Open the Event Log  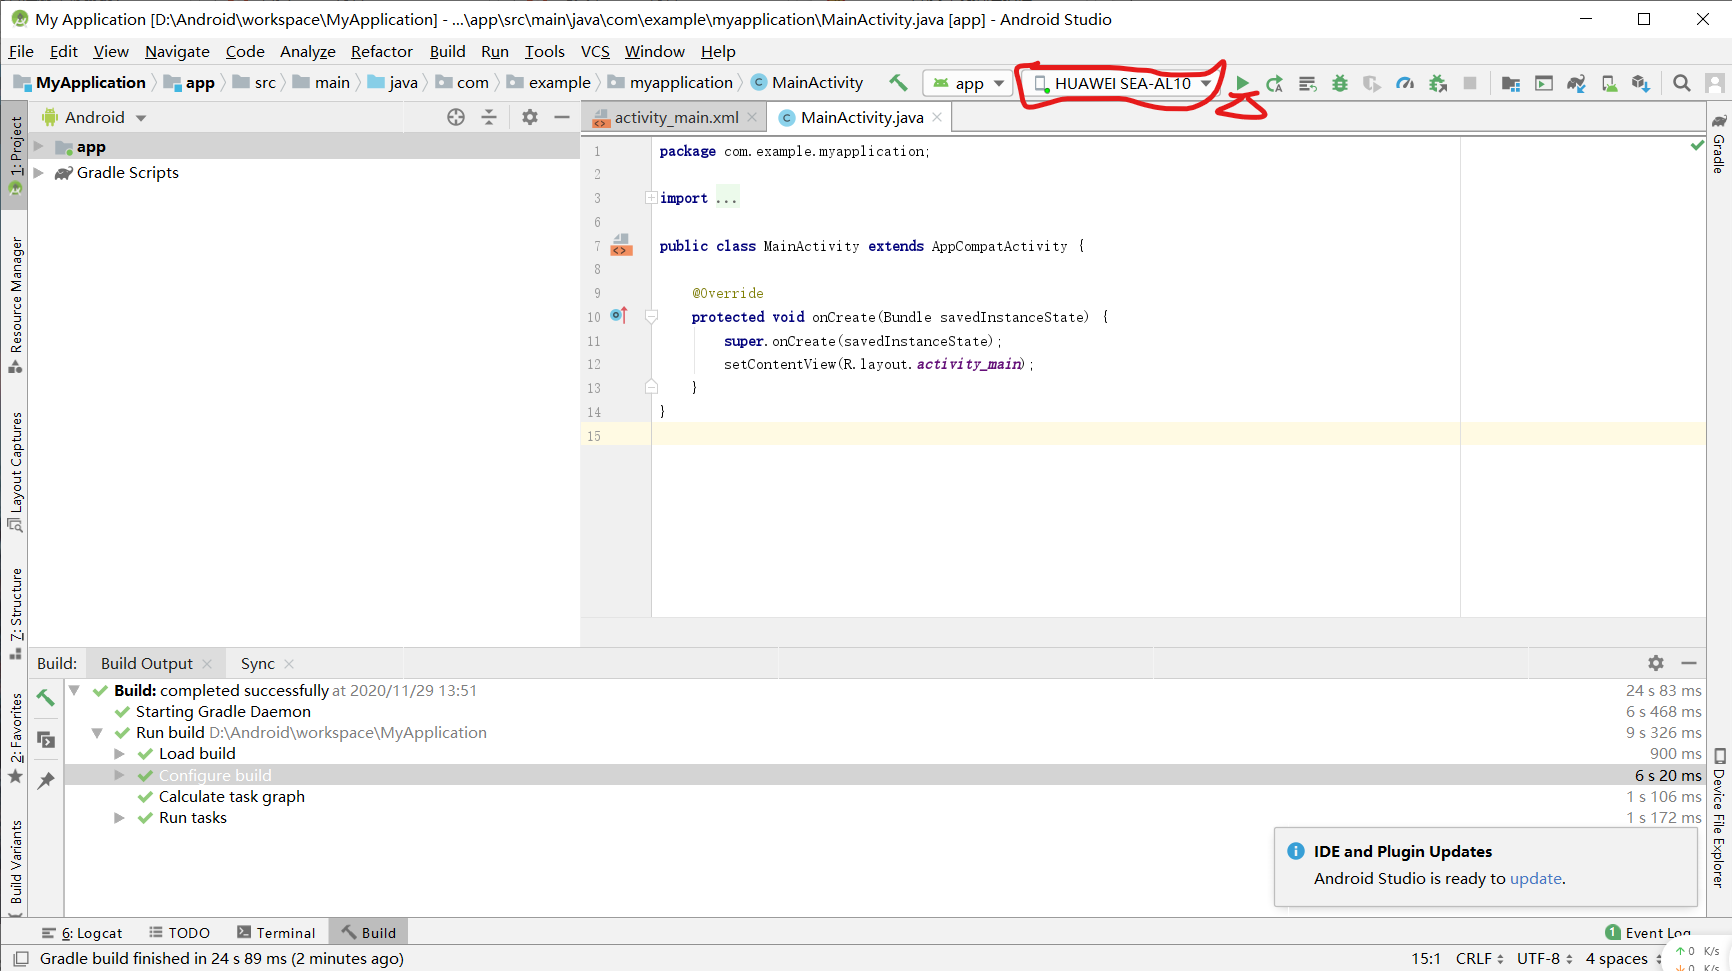click(1648, 932)
